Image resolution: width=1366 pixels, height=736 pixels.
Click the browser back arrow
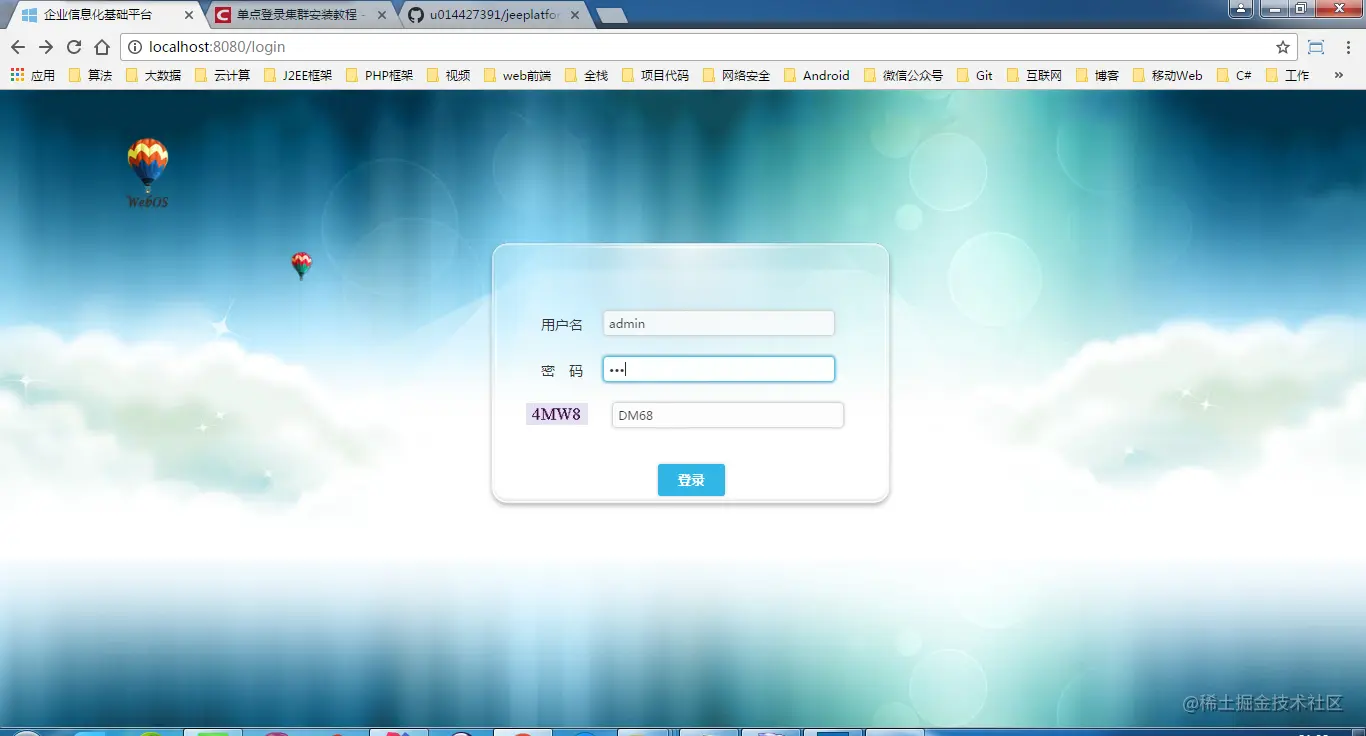pos(18,47)
